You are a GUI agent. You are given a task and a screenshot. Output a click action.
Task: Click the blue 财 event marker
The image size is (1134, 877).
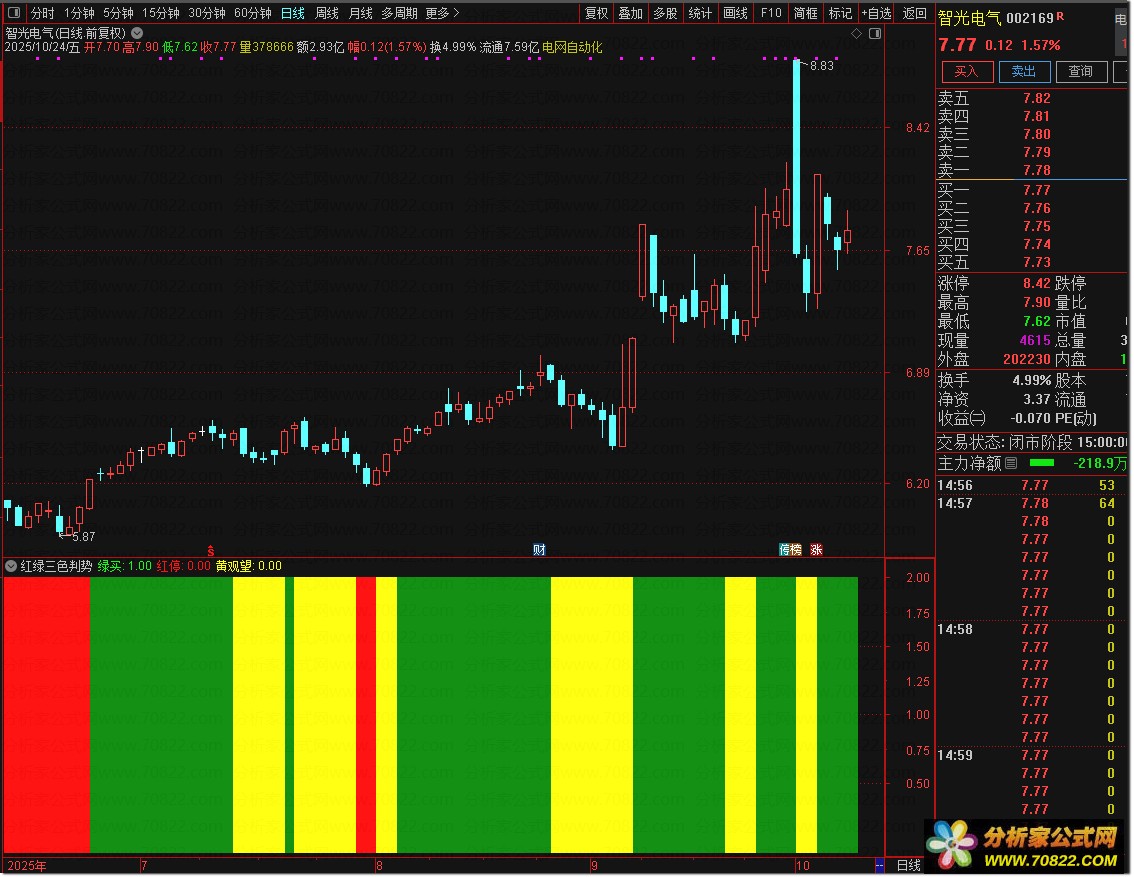(539, 550)
